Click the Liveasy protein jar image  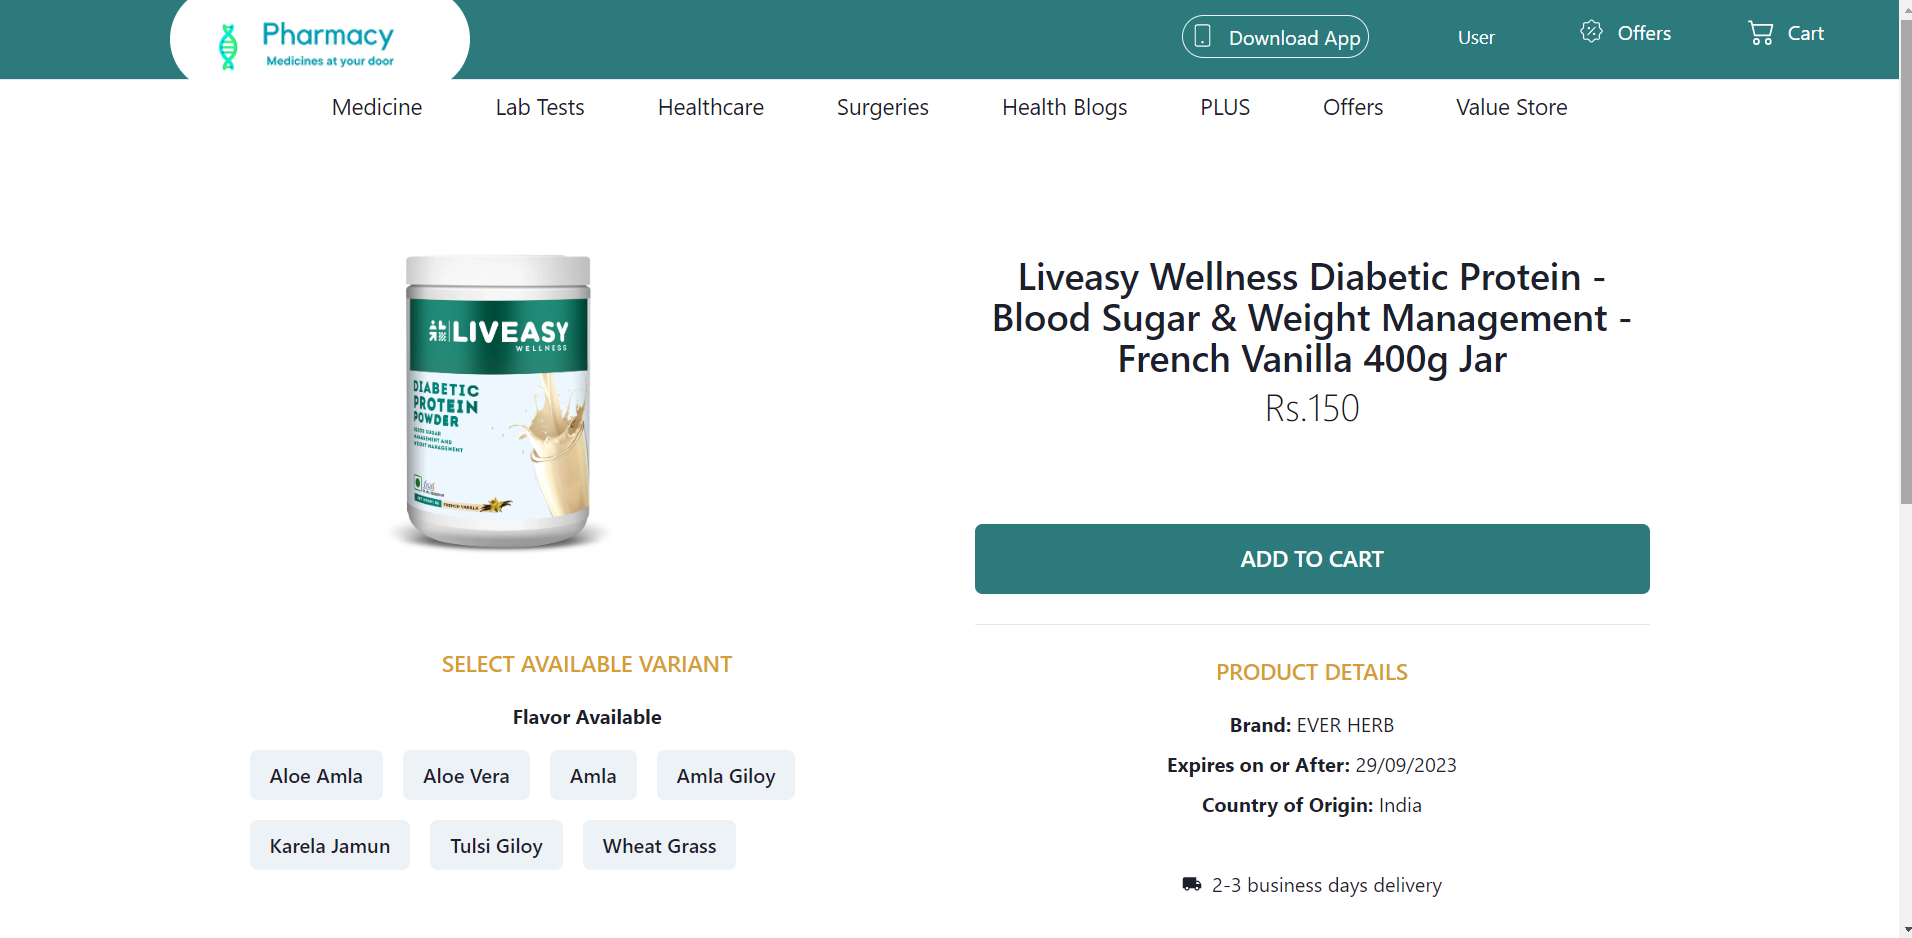click(498, 401)
